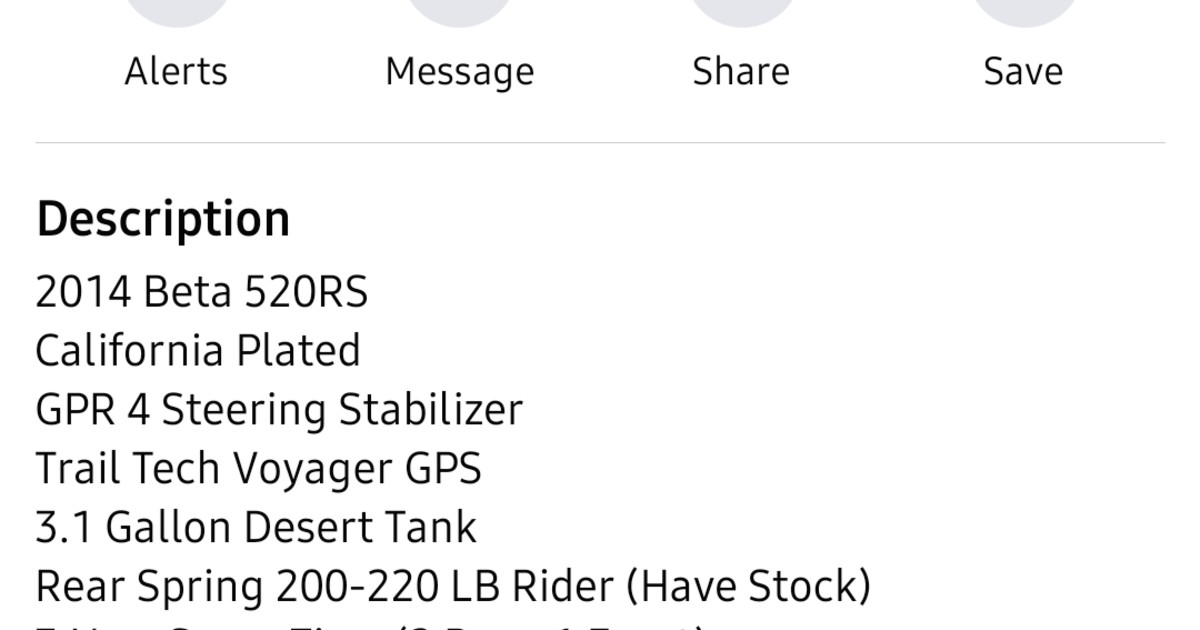Collapse the listing description text
The width and height of the screenshot is (1200, 630).
coord(162,216)
